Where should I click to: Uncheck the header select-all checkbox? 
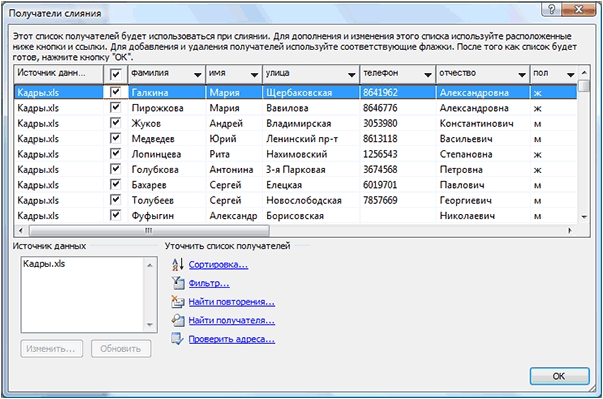115,74
